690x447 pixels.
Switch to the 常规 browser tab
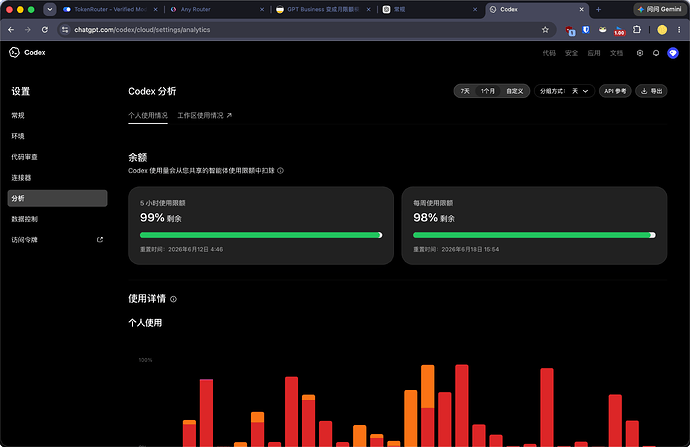(x=430, y=9)
